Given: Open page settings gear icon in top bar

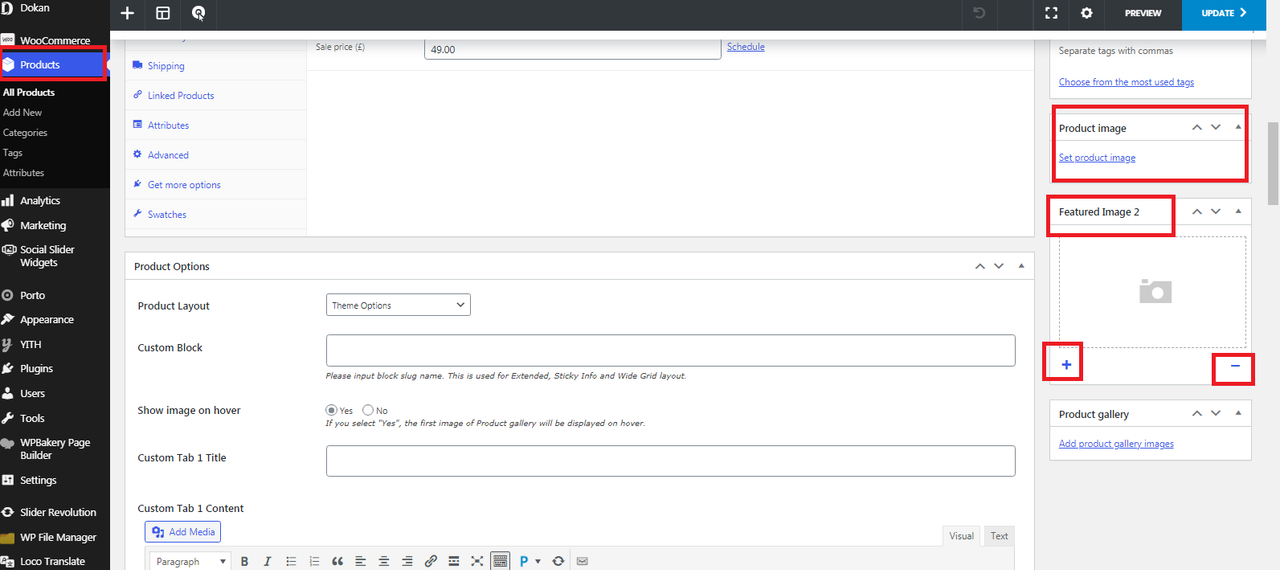Looking at the screenshot, I should coord(1087,13).
